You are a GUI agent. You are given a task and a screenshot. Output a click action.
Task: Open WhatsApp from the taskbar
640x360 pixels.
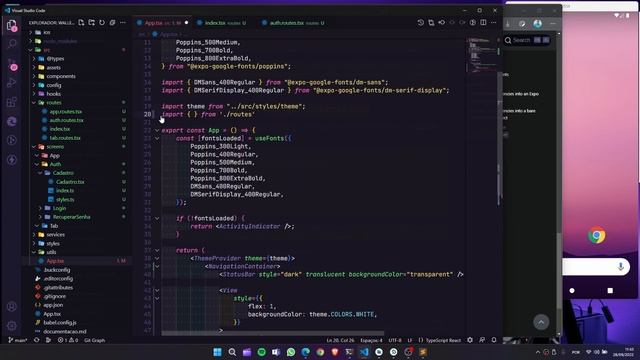click(291, 352)
